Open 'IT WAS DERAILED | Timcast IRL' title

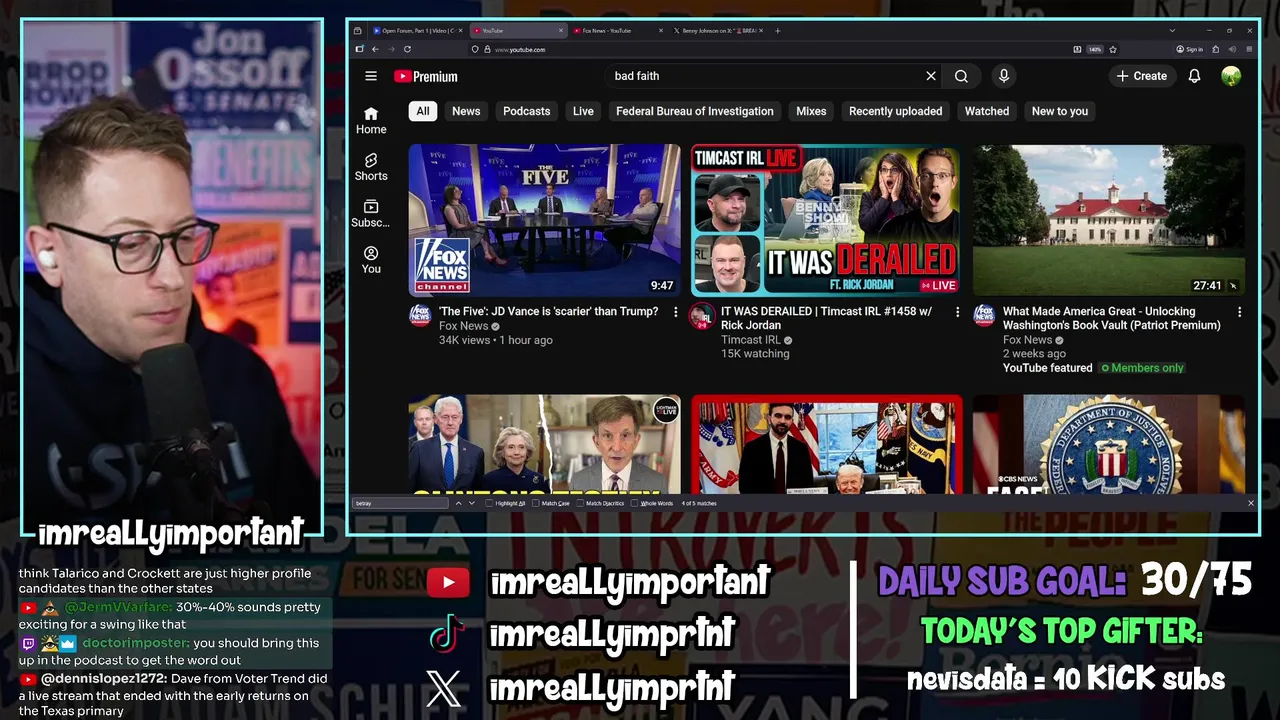click(826, 318)
